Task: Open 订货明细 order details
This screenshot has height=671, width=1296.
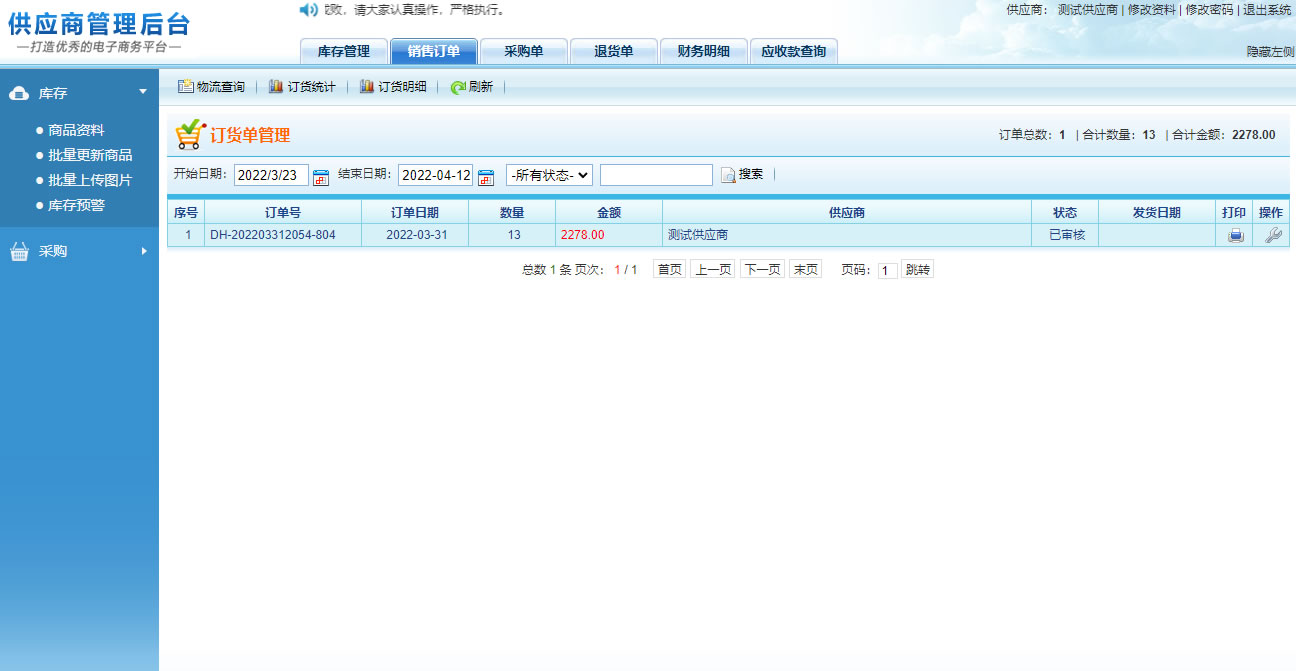Action: click(x=392, y=87)
